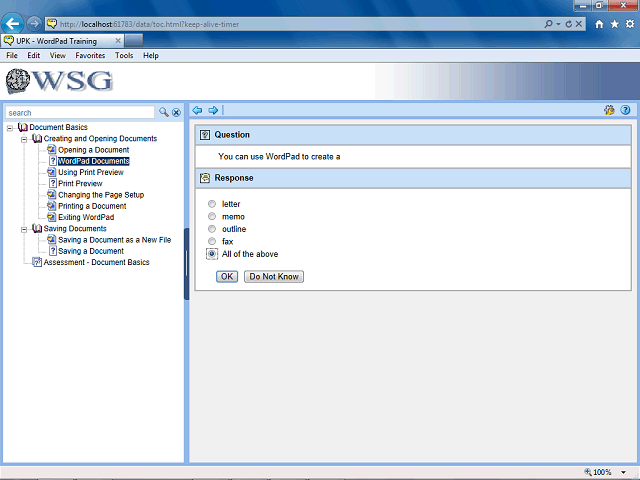Screen dimensions: 640x480
Task: Click the search magnifier in address bar
Action: pos(549,24)
